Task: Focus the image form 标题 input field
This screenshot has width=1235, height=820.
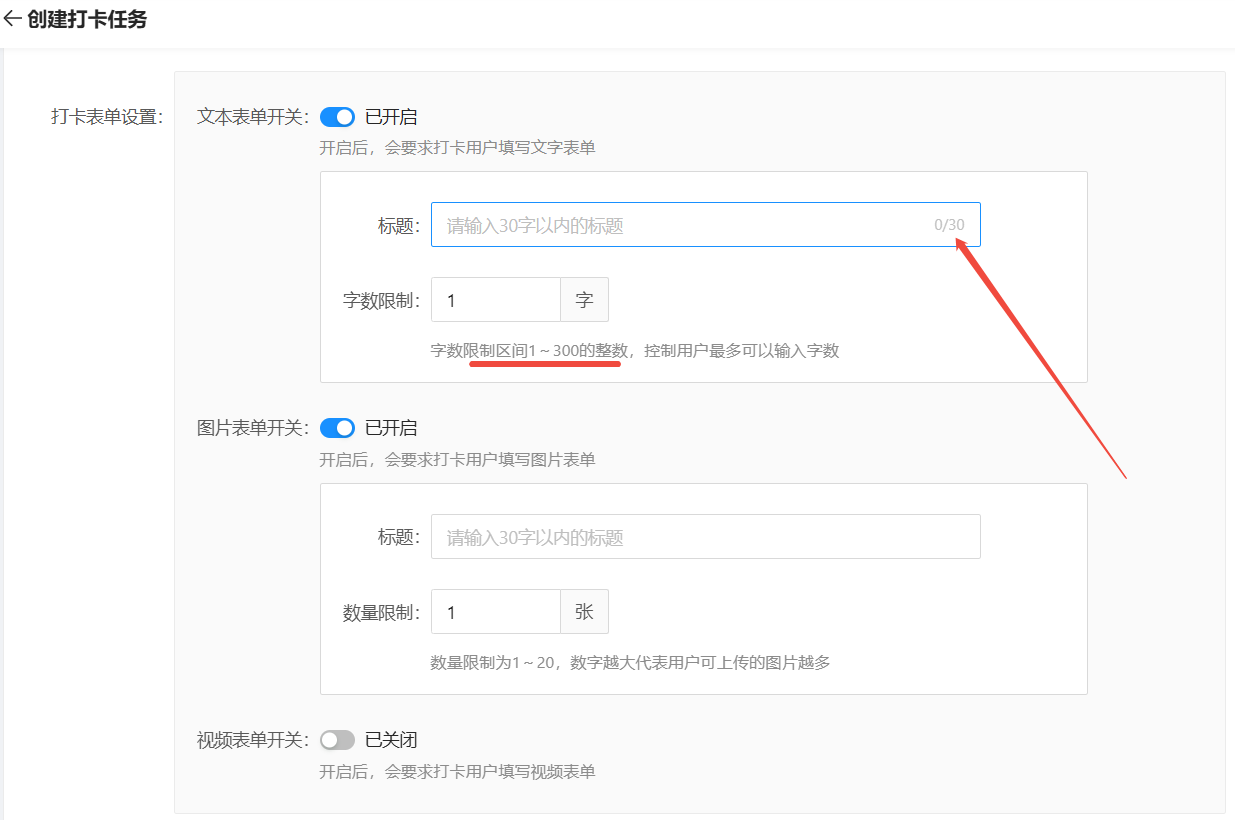Action: [x=705, y=537]
